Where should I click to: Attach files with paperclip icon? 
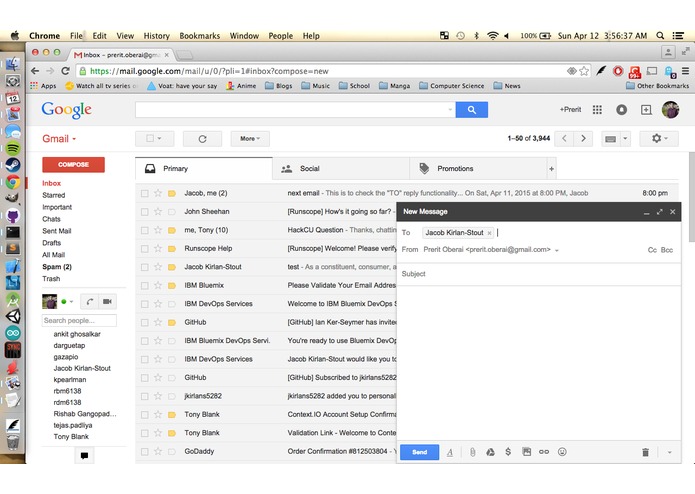[472, 452]
